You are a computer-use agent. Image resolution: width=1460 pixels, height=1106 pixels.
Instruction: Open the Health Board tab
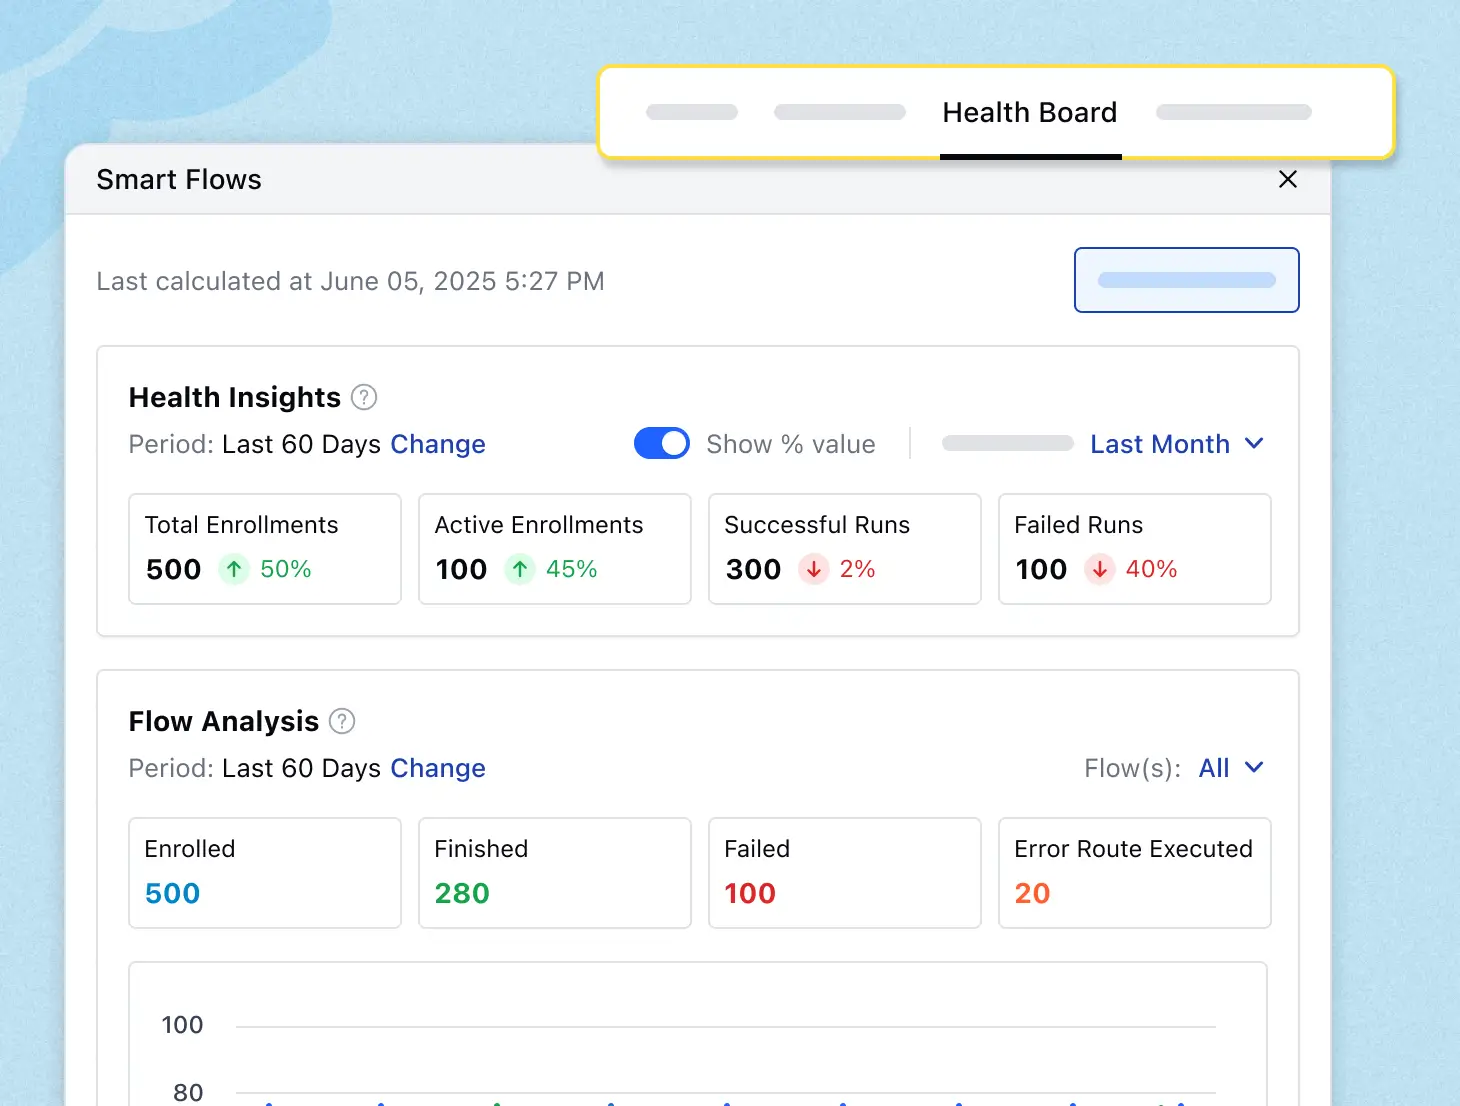[1030, 113]
